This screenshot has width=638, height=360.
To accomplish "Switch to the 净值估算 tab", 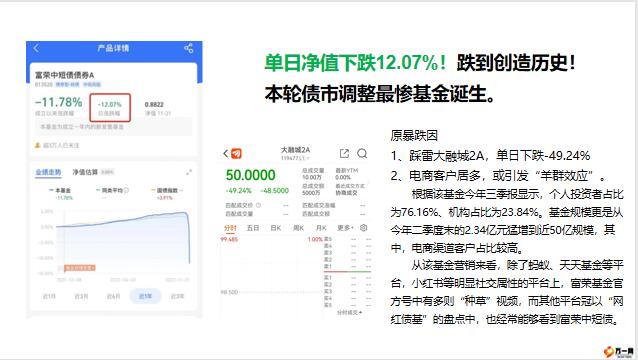I will click(85, 172).
